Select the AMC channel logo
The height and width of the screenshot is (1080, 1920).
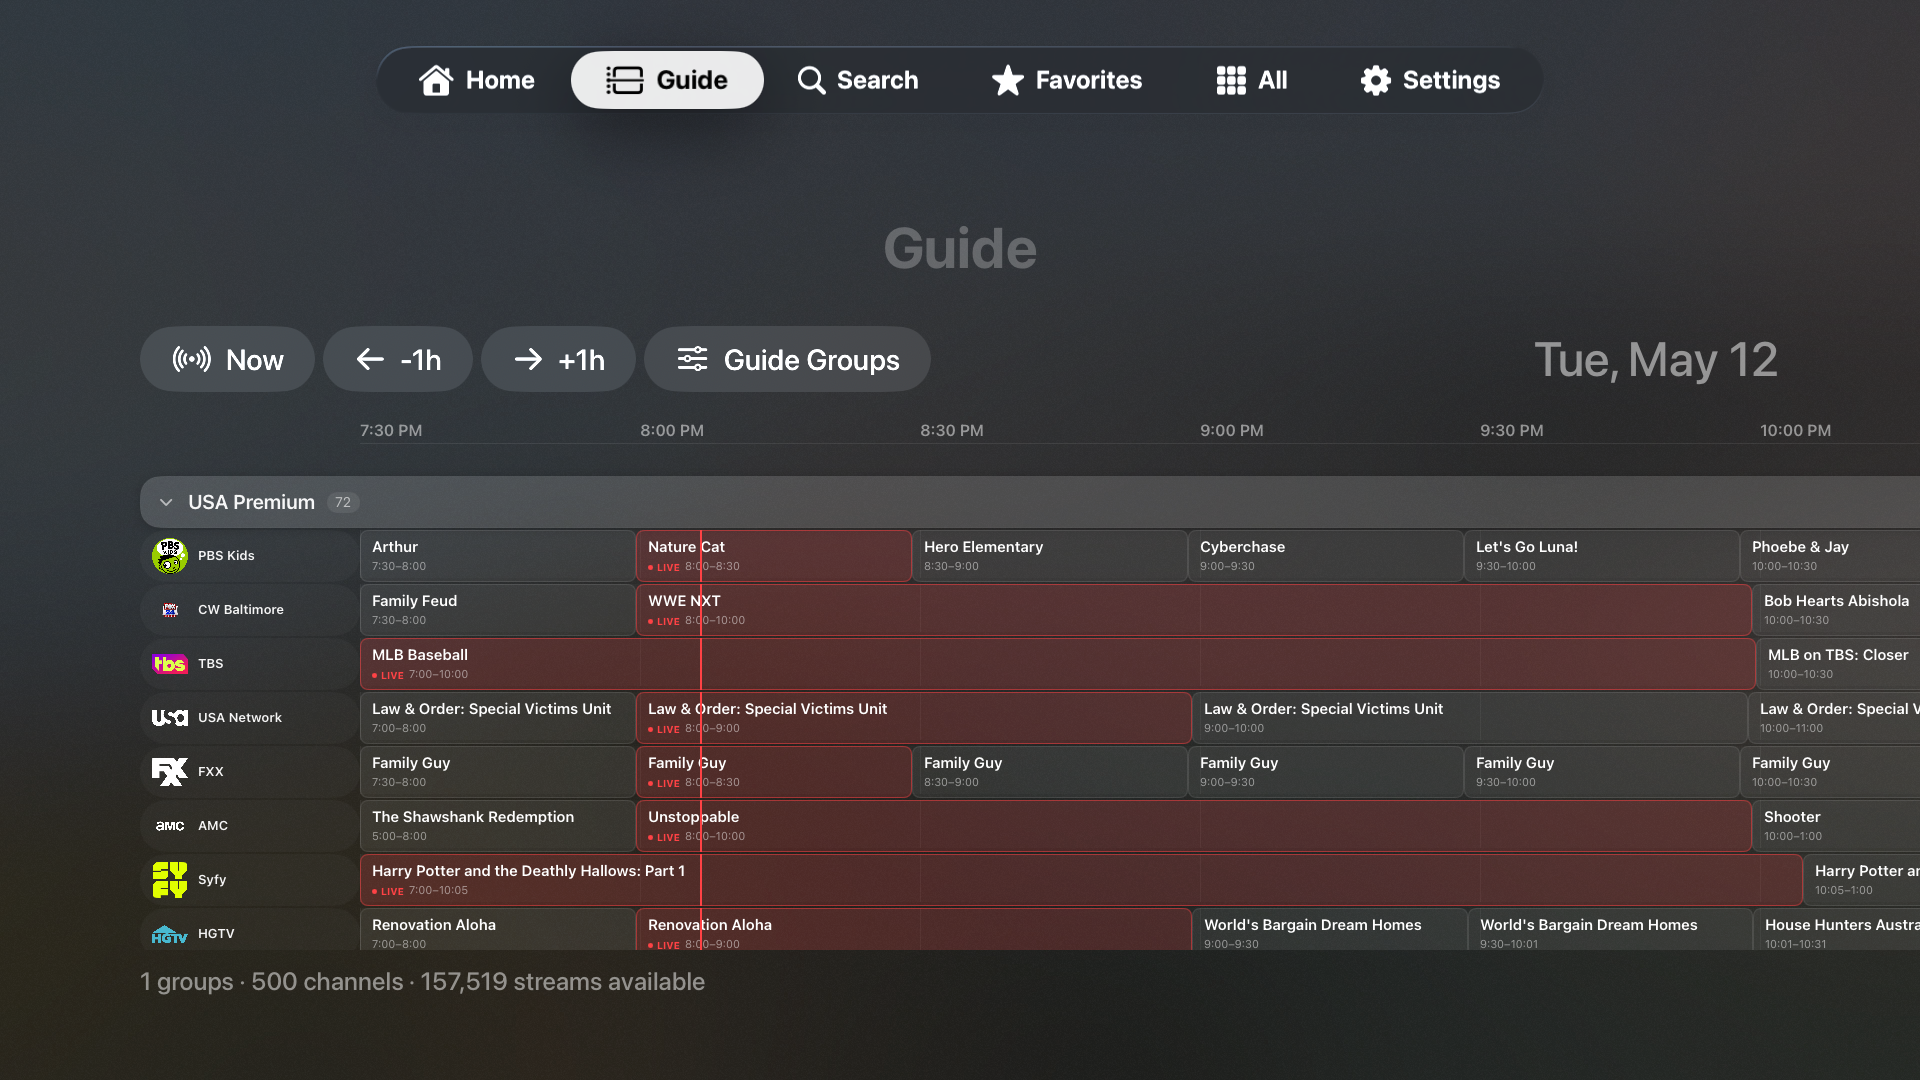pos(170,826)
